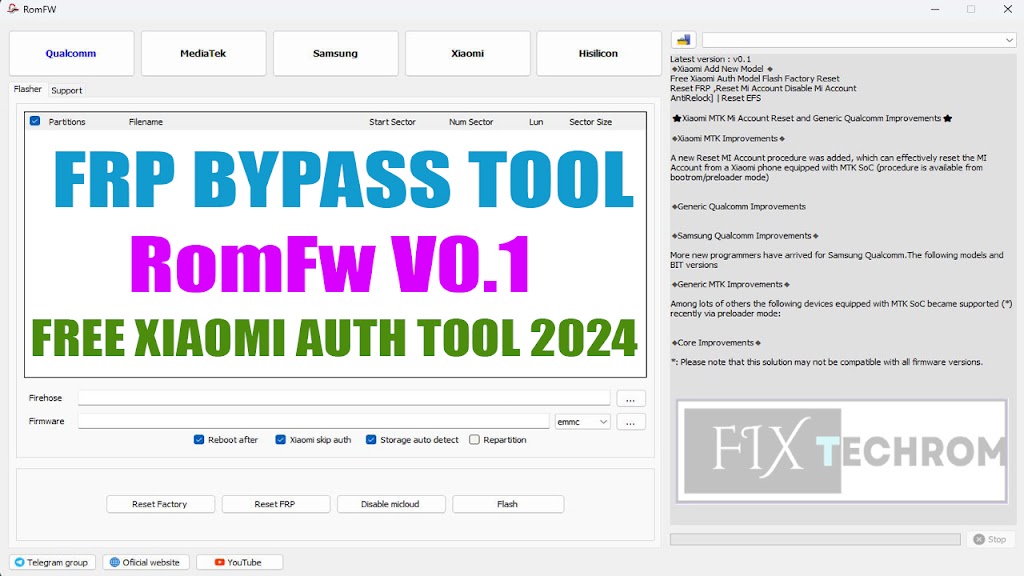1024x576 pixels.
Task: Click the progress bar beside Stop
Action: click(815, 539)
